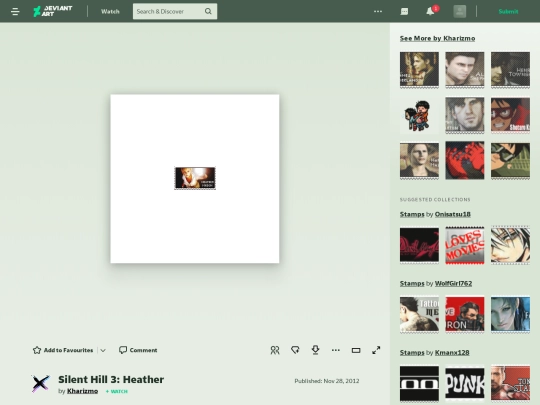540x405 pixels.
Task: Open Stamps collection by Kmanx128
Action: [412, 353]
